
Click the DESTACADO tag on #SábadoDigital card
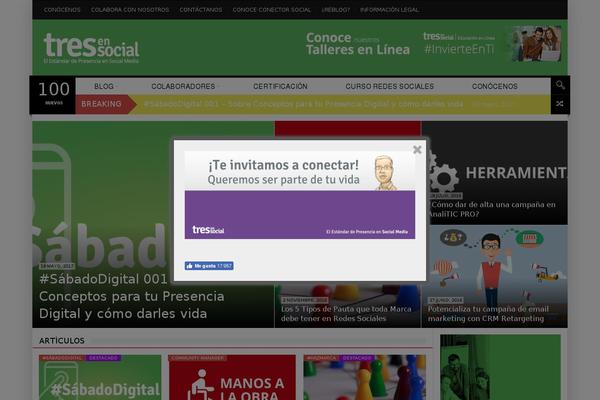(103, 358)
